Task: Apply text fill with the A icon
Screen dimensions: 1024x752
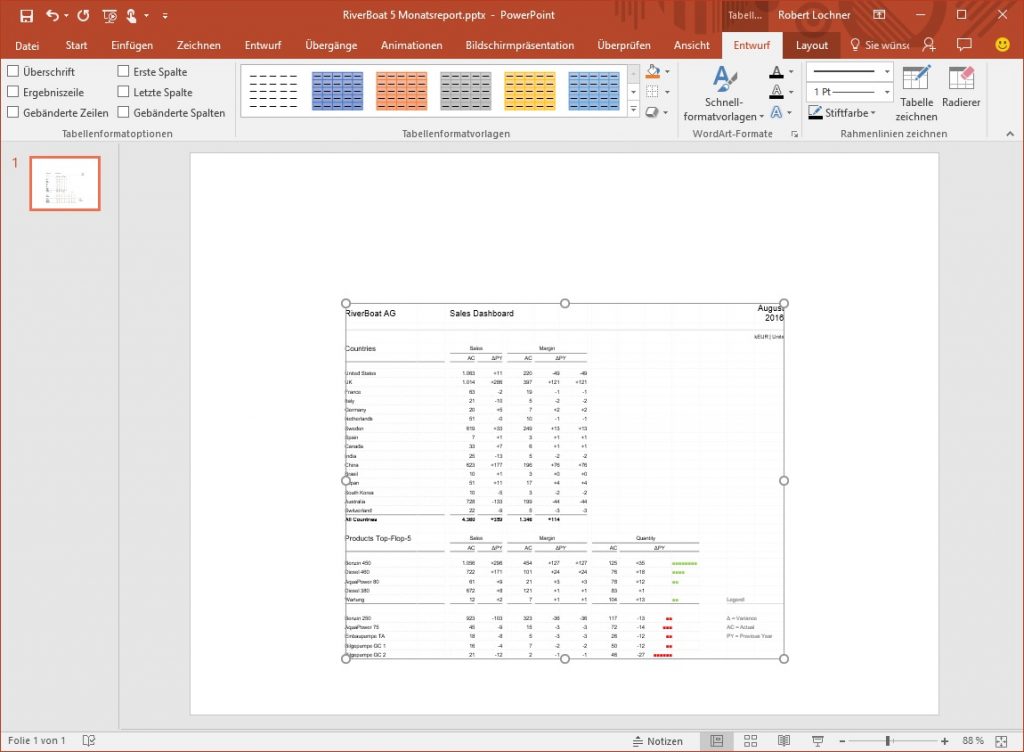Action: pyautogui.click(x=778, y=71)
